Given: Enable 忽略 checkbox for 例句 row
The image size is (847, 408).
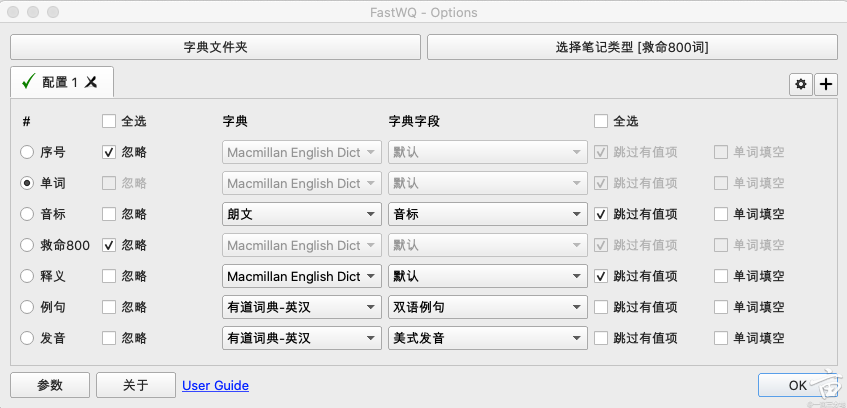Looking at the screenshot, I should [109, 307].
